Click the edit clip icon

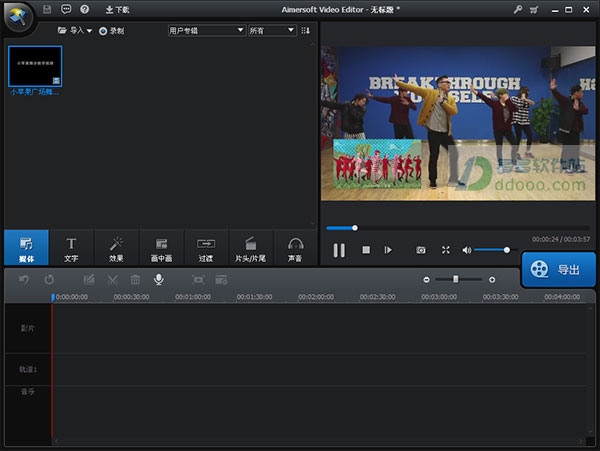click(x=89, y=280)
